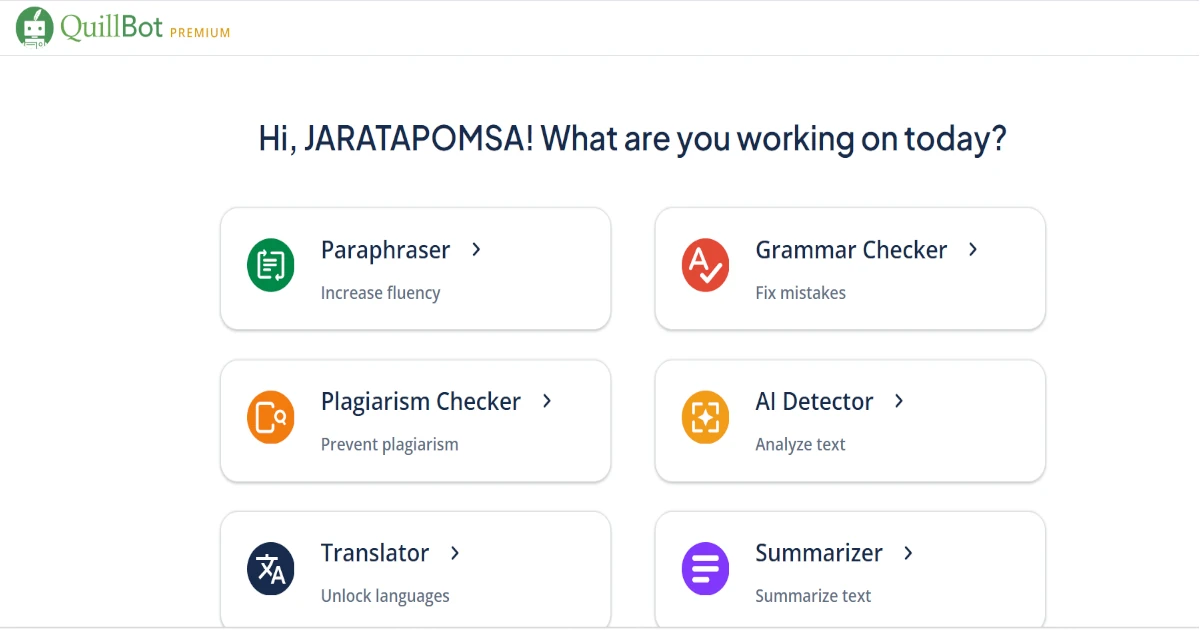Click the chevron next to Translator
1200x630 pixels.
[455, 553]
